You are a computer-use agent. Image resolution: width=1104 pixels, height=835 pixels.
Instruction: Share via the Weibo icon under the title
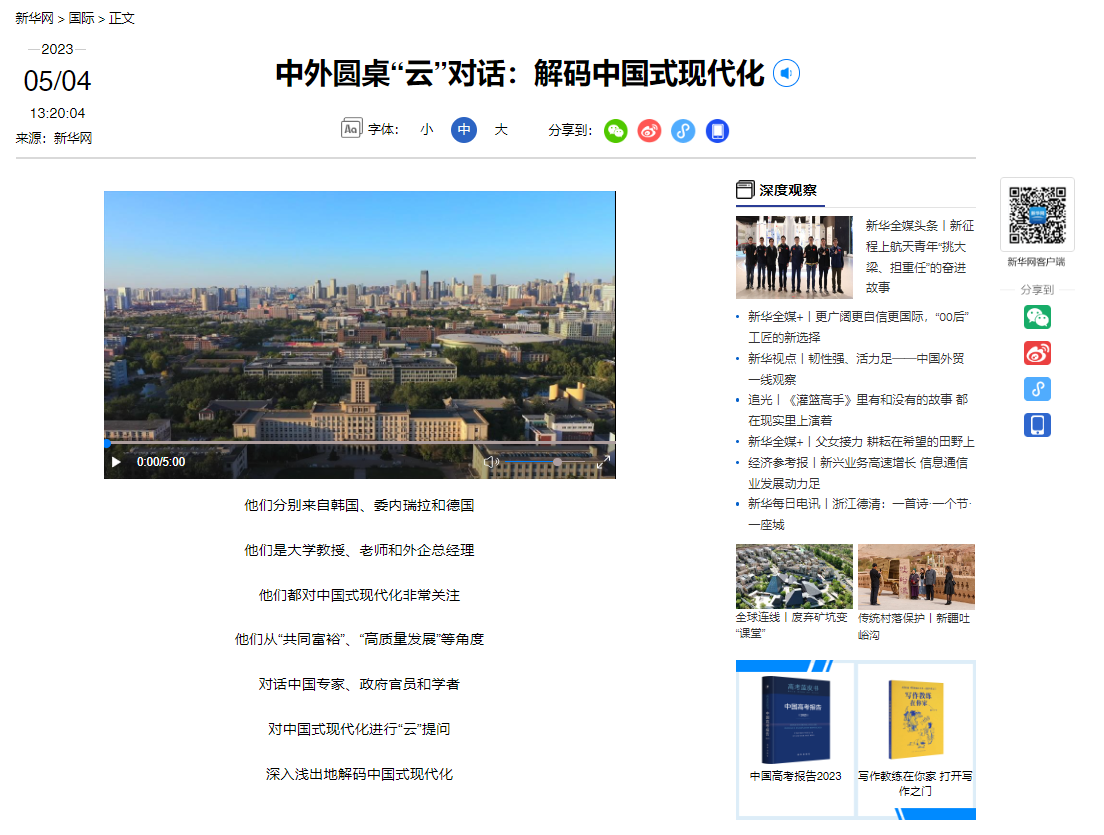(x=650, y=131)
